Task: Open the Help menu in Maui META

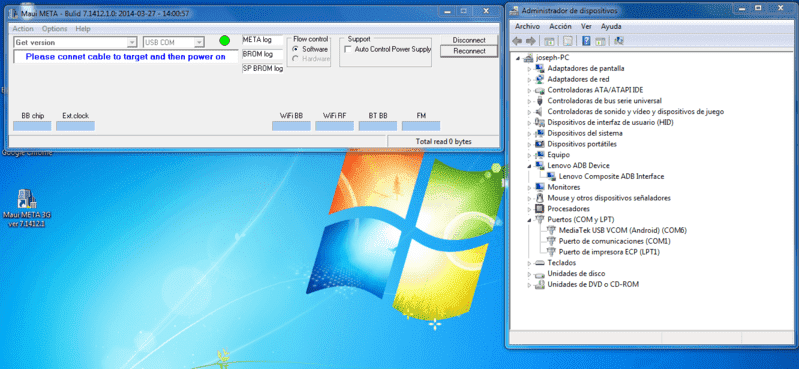Action: click(83, 29)
